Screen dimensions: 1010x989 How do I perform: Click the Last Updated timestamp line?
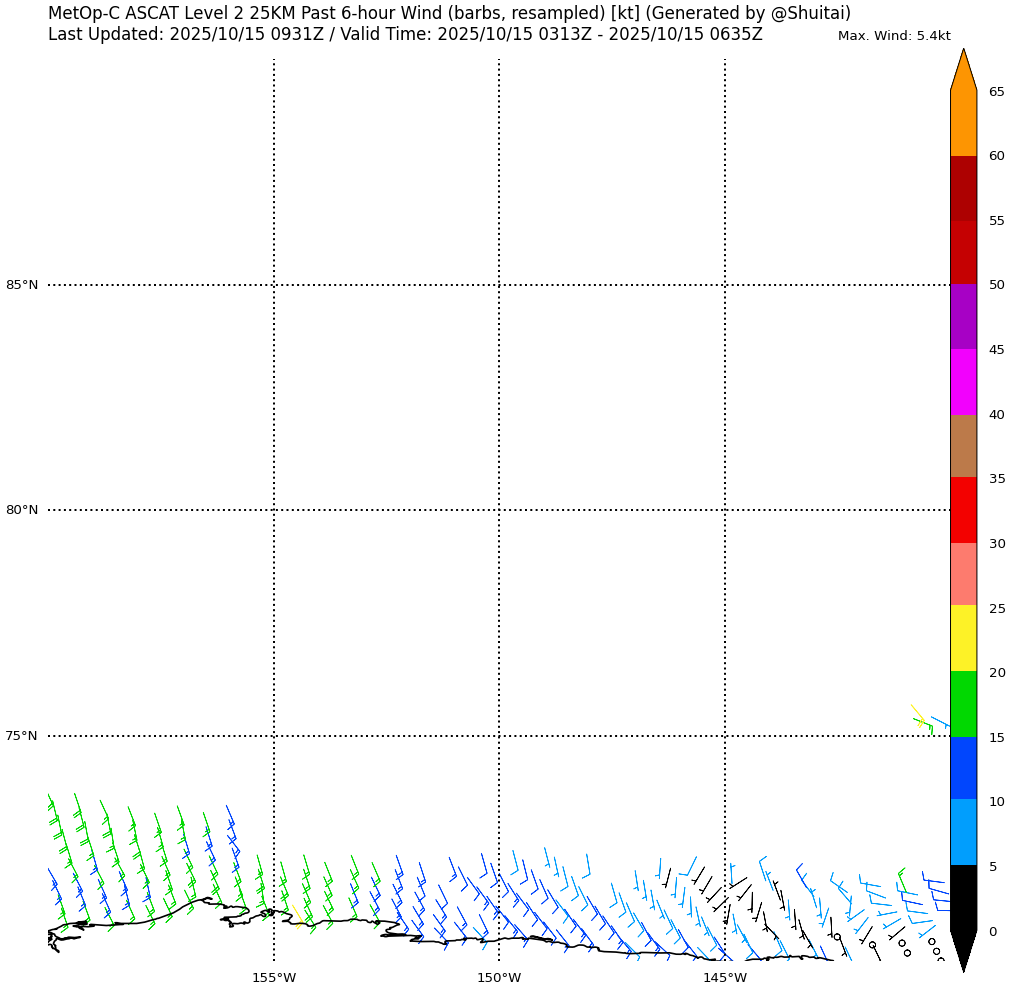405,34
